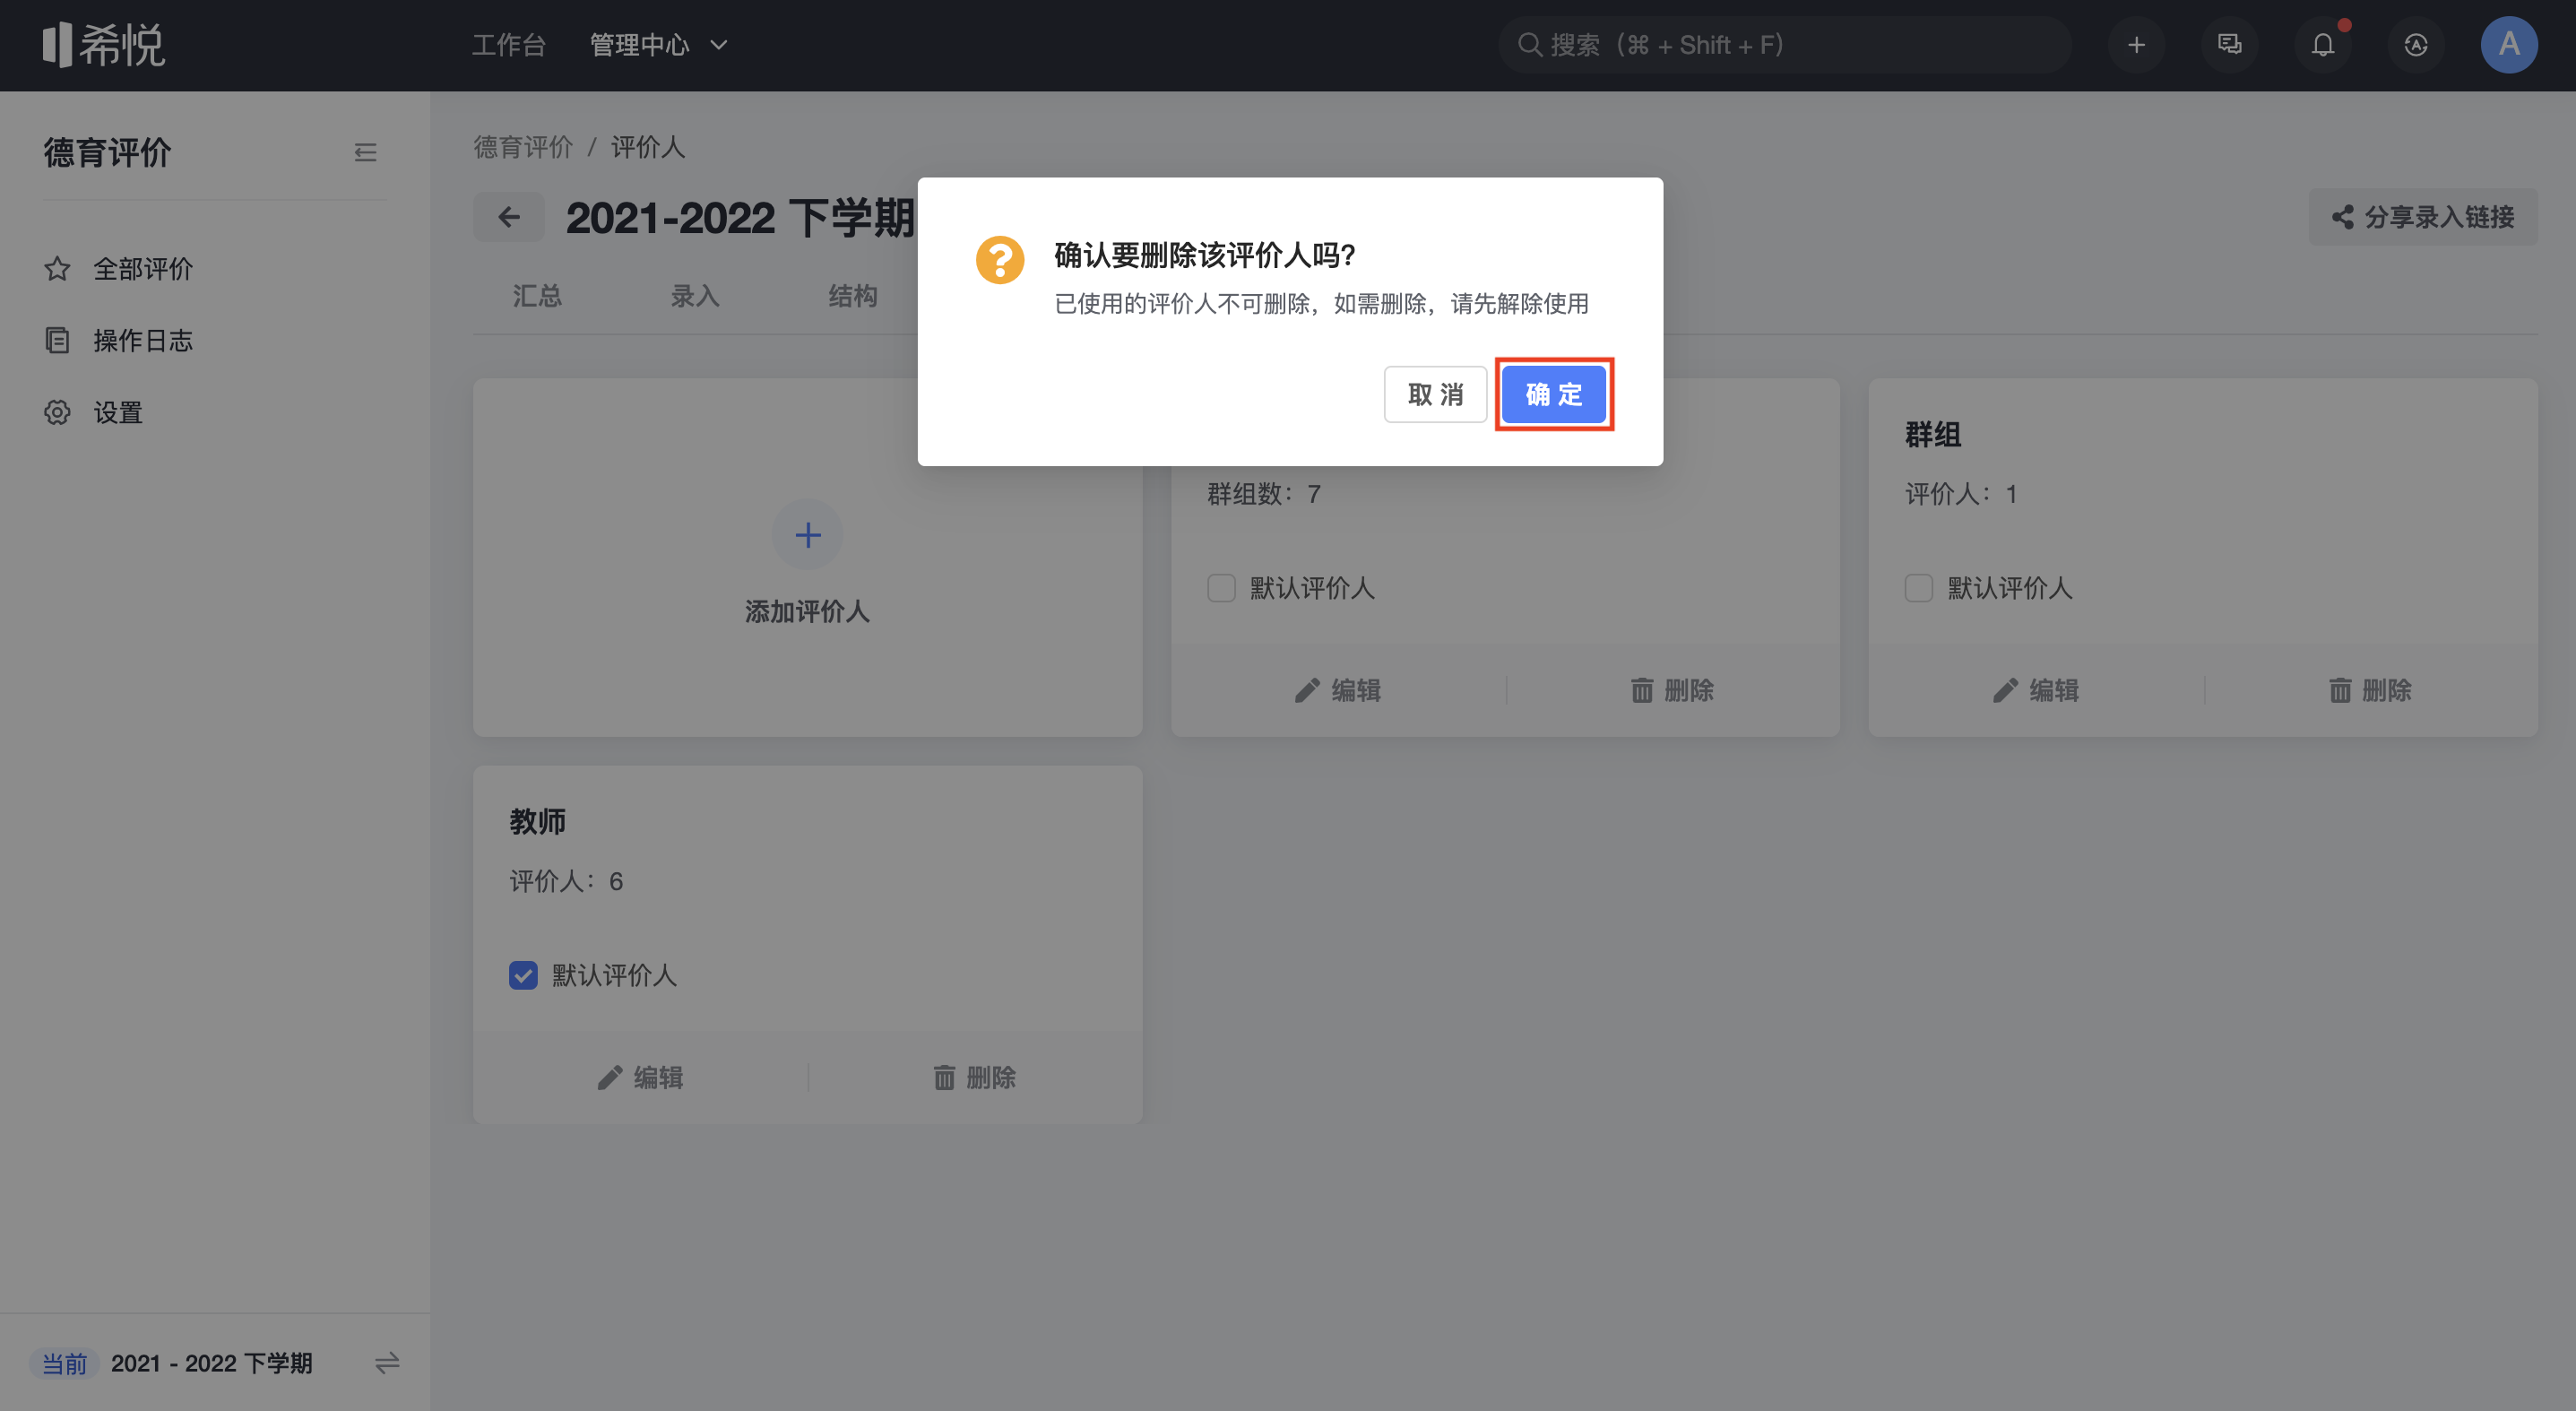Screen dimensions: 2576x1411
Task: Click the orange question mark icon
Action: 999,260
